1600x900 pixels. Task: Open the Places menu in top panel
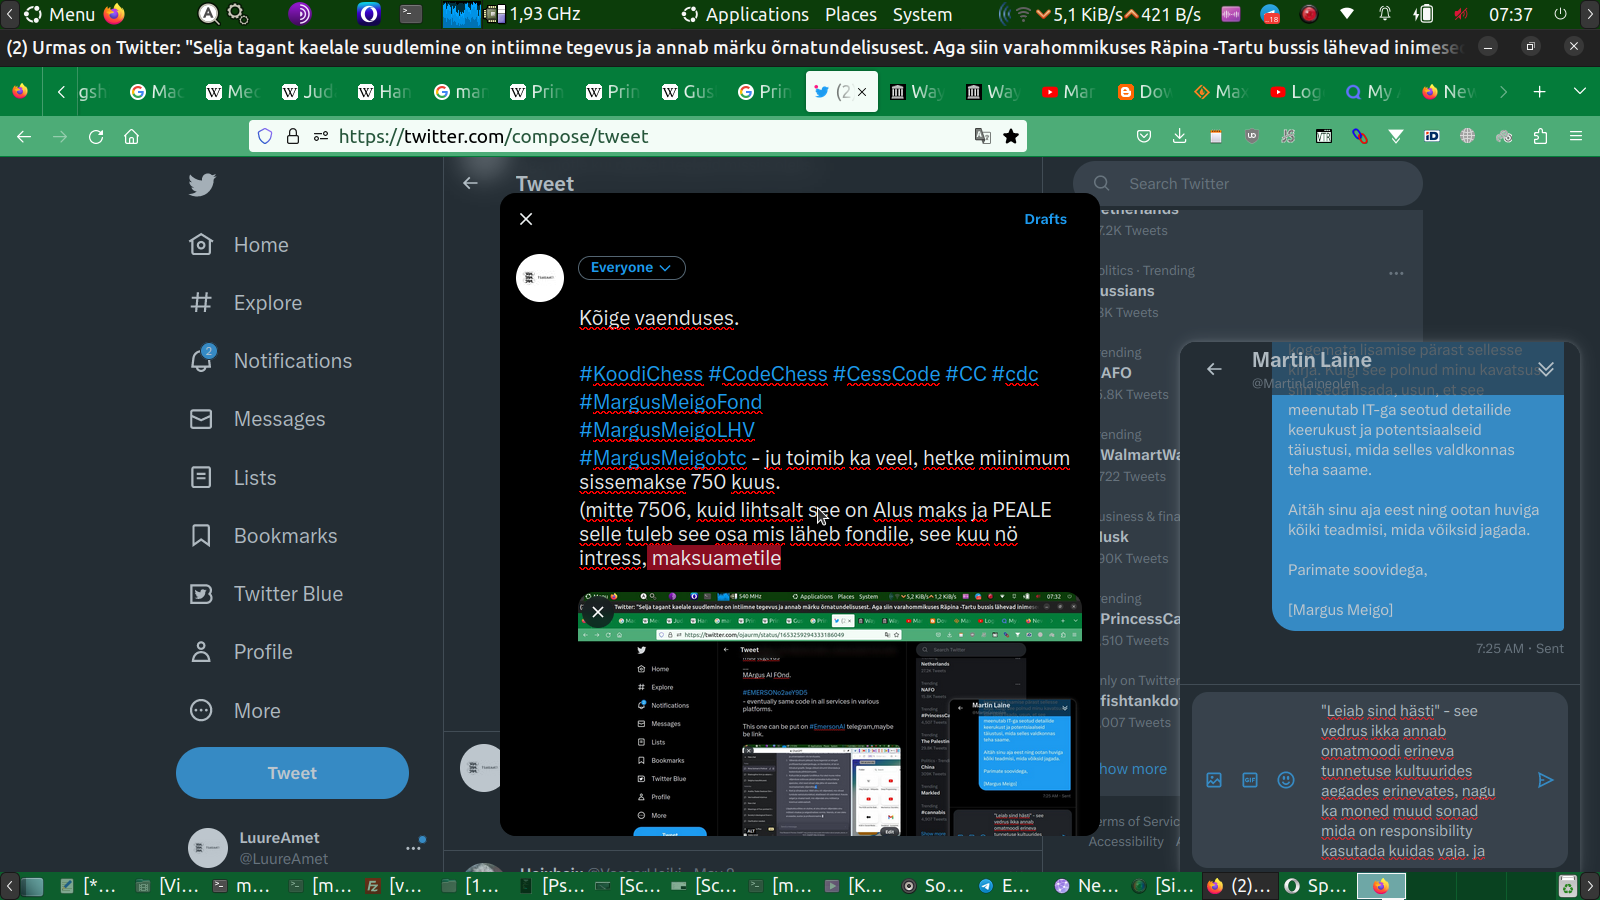coord(851,14)
